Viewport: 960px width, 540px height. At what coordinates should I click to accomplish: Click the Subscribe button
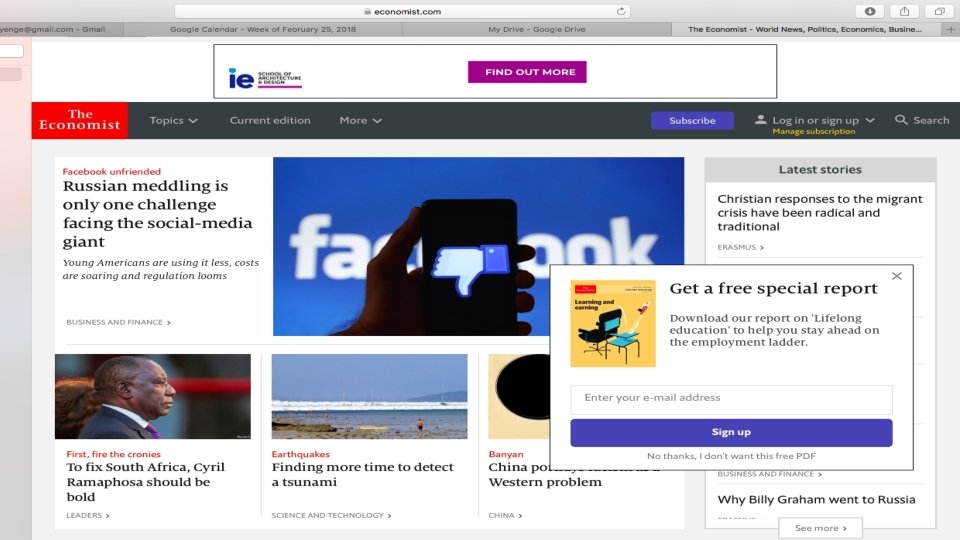click(692, 121)
